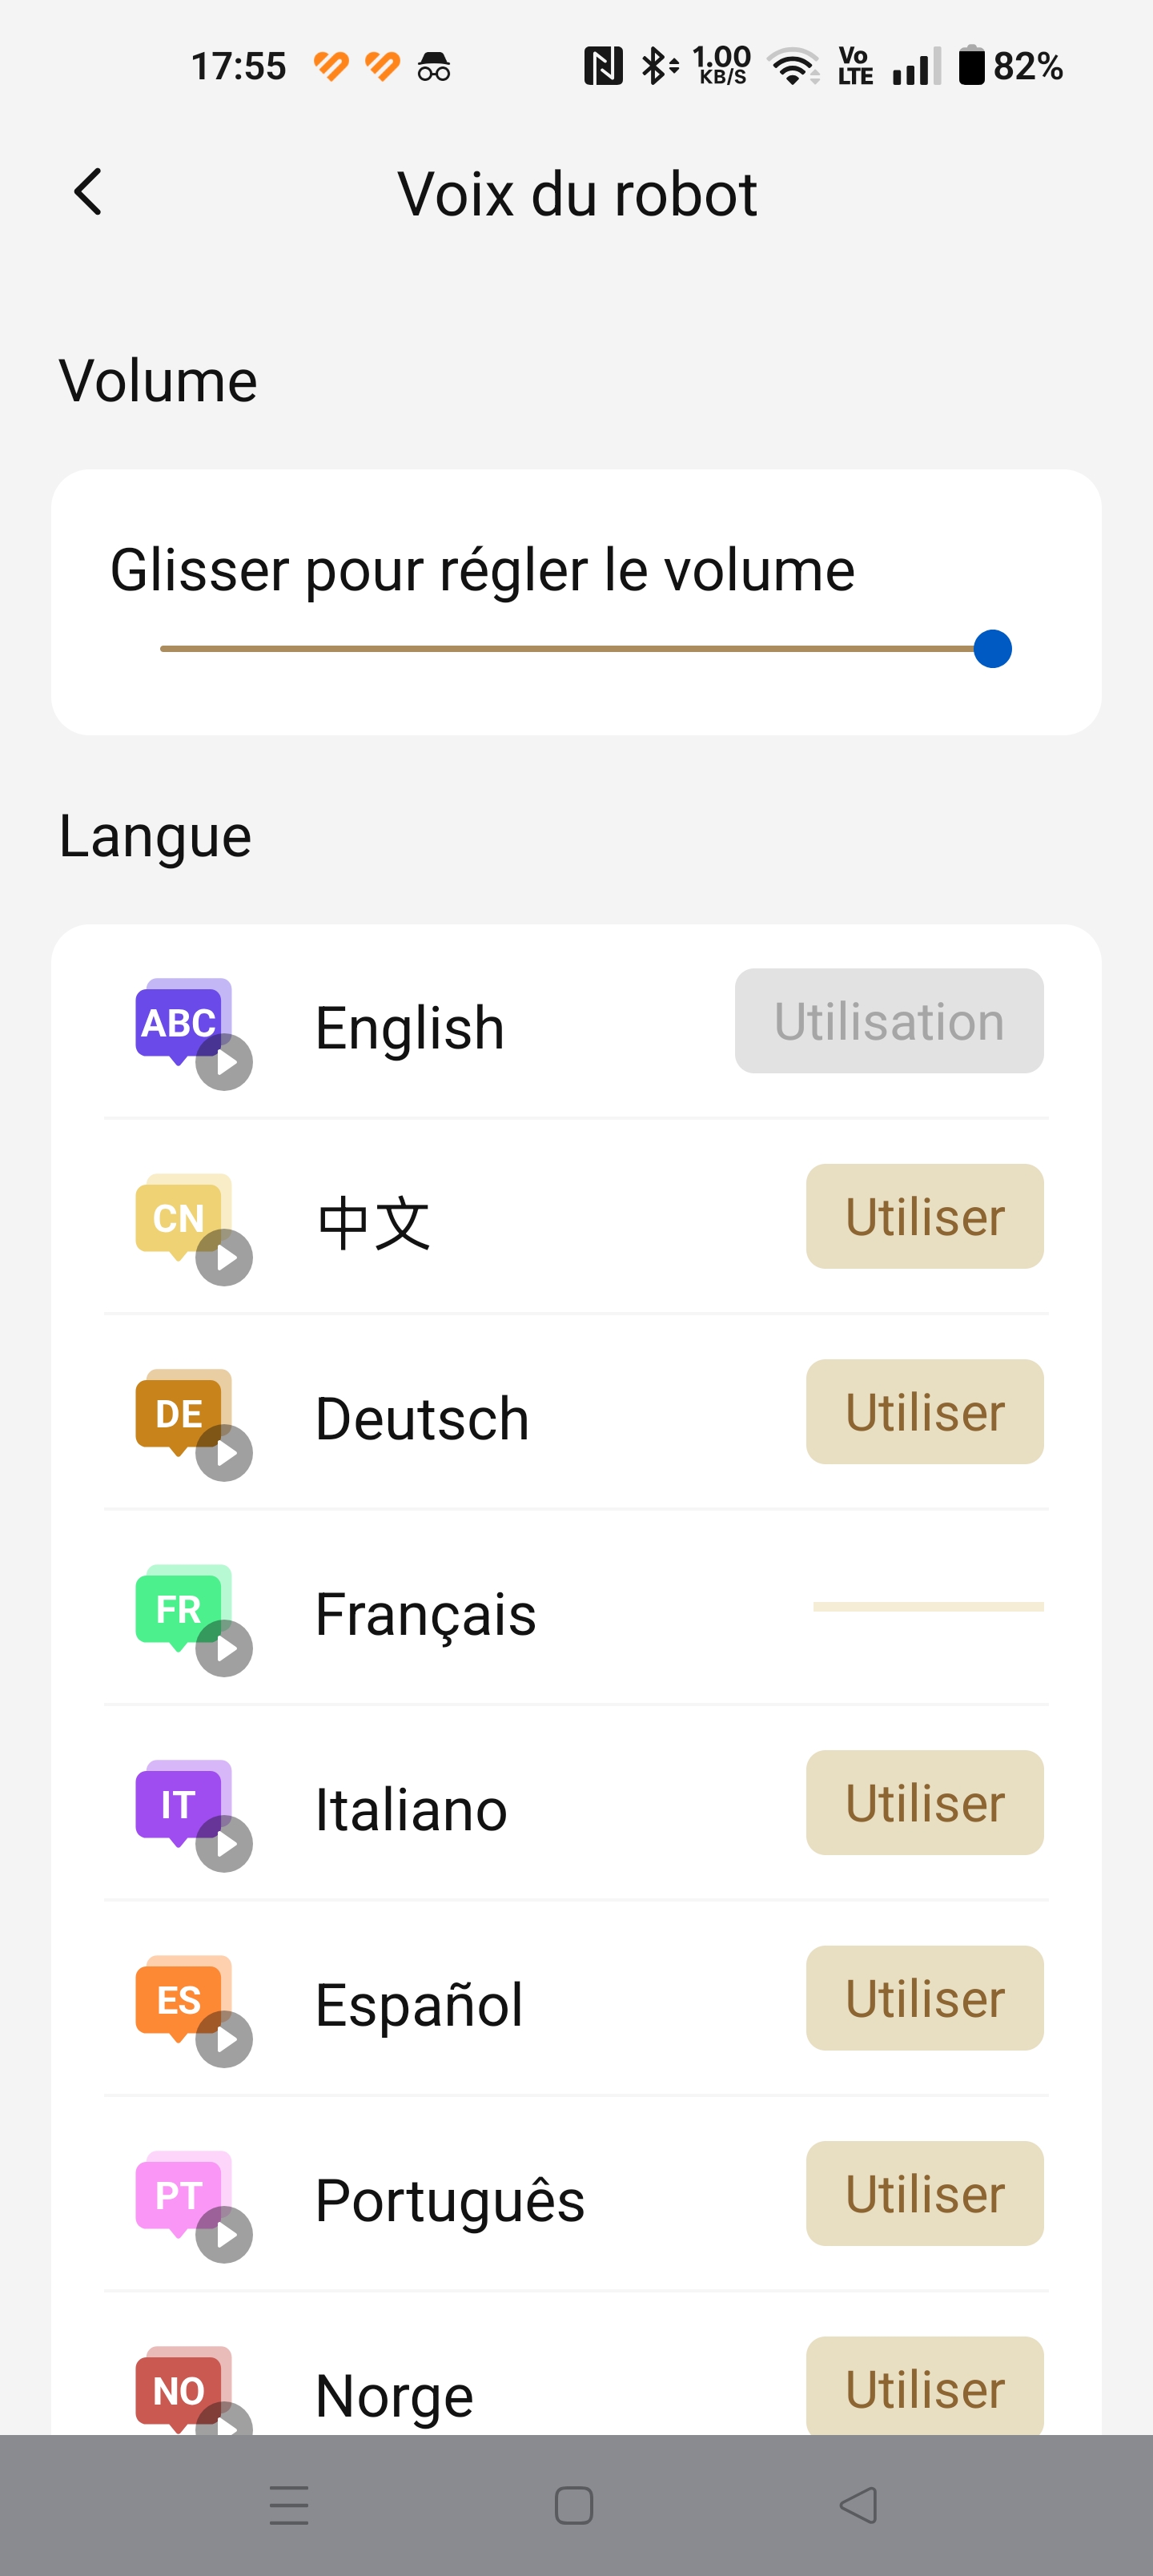
Task: Tap the Android home navigation button
Action: 574,2505
